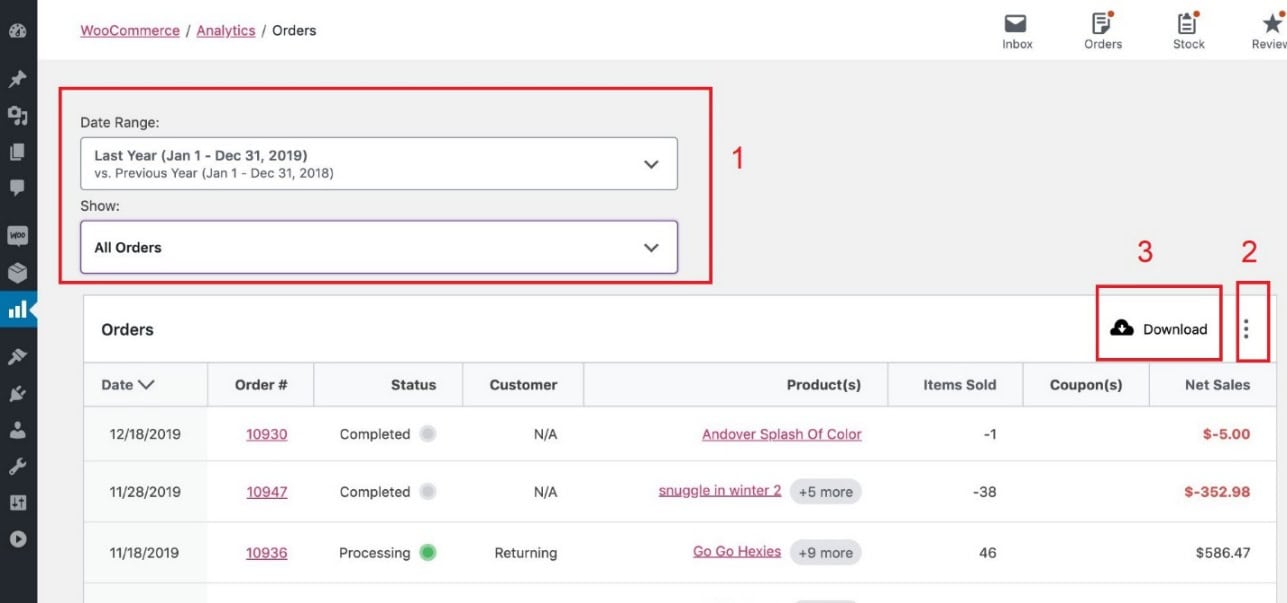This screenshot has height=603, width=1287.
Task: Open the Inbox activity panel
Action: (x=1016, y=27)
